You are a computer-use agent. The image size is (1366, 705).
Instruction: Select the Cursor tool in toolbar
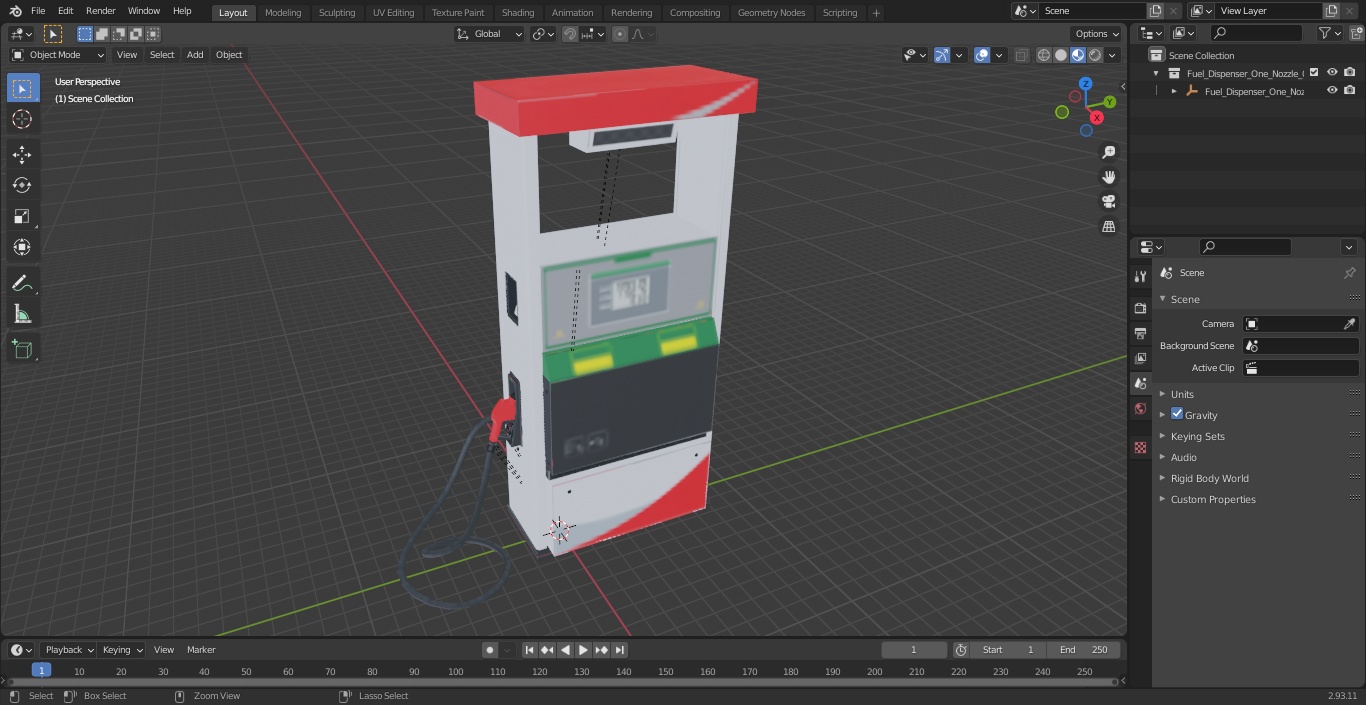22,119
